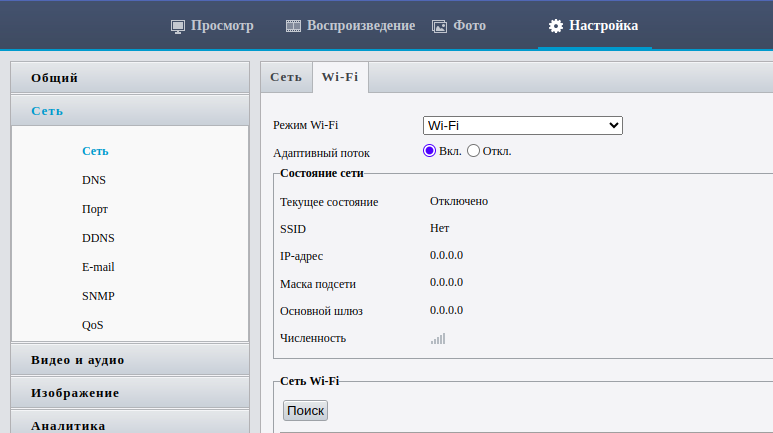Click the Поиск button to scan Wi-Fi

click(x=305, y=410)
